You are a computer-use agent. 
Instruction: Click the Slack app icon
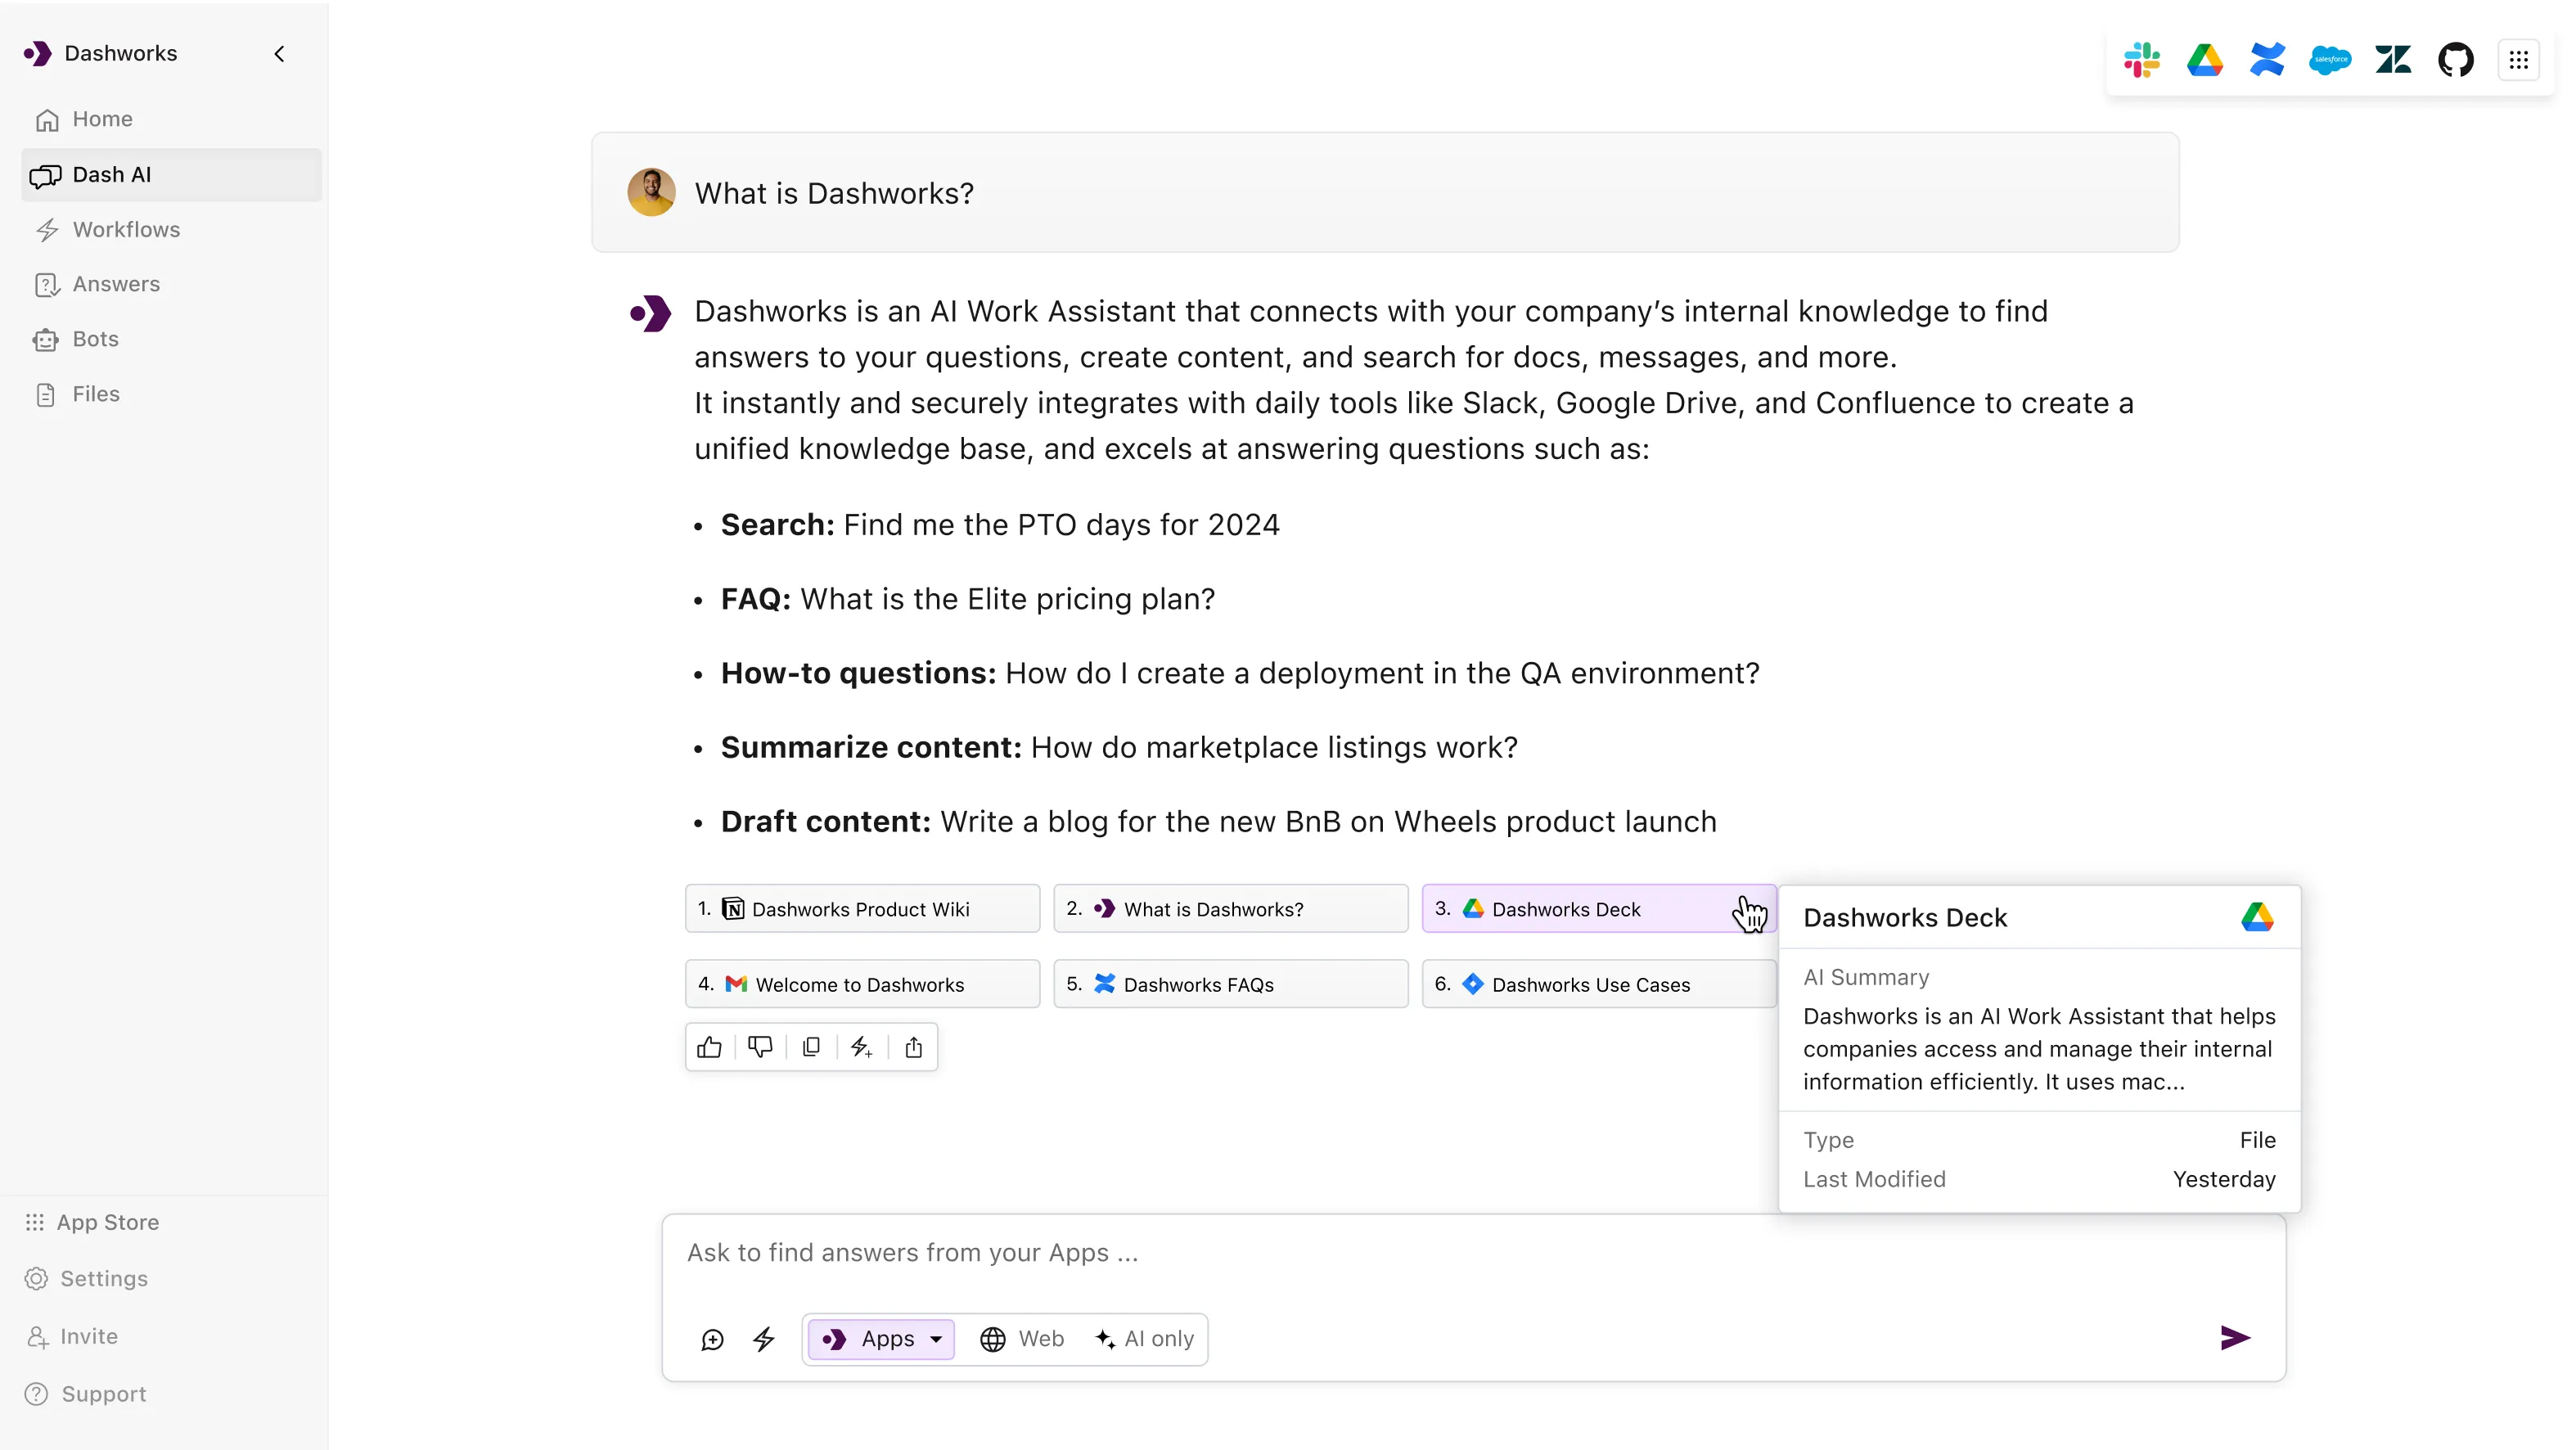point(2141,60)
